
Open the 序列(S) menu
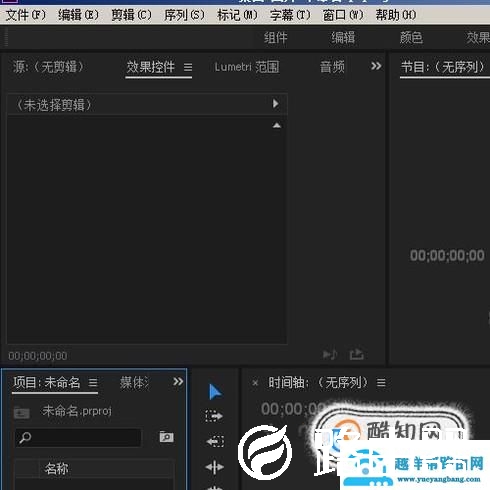(184, 15)
